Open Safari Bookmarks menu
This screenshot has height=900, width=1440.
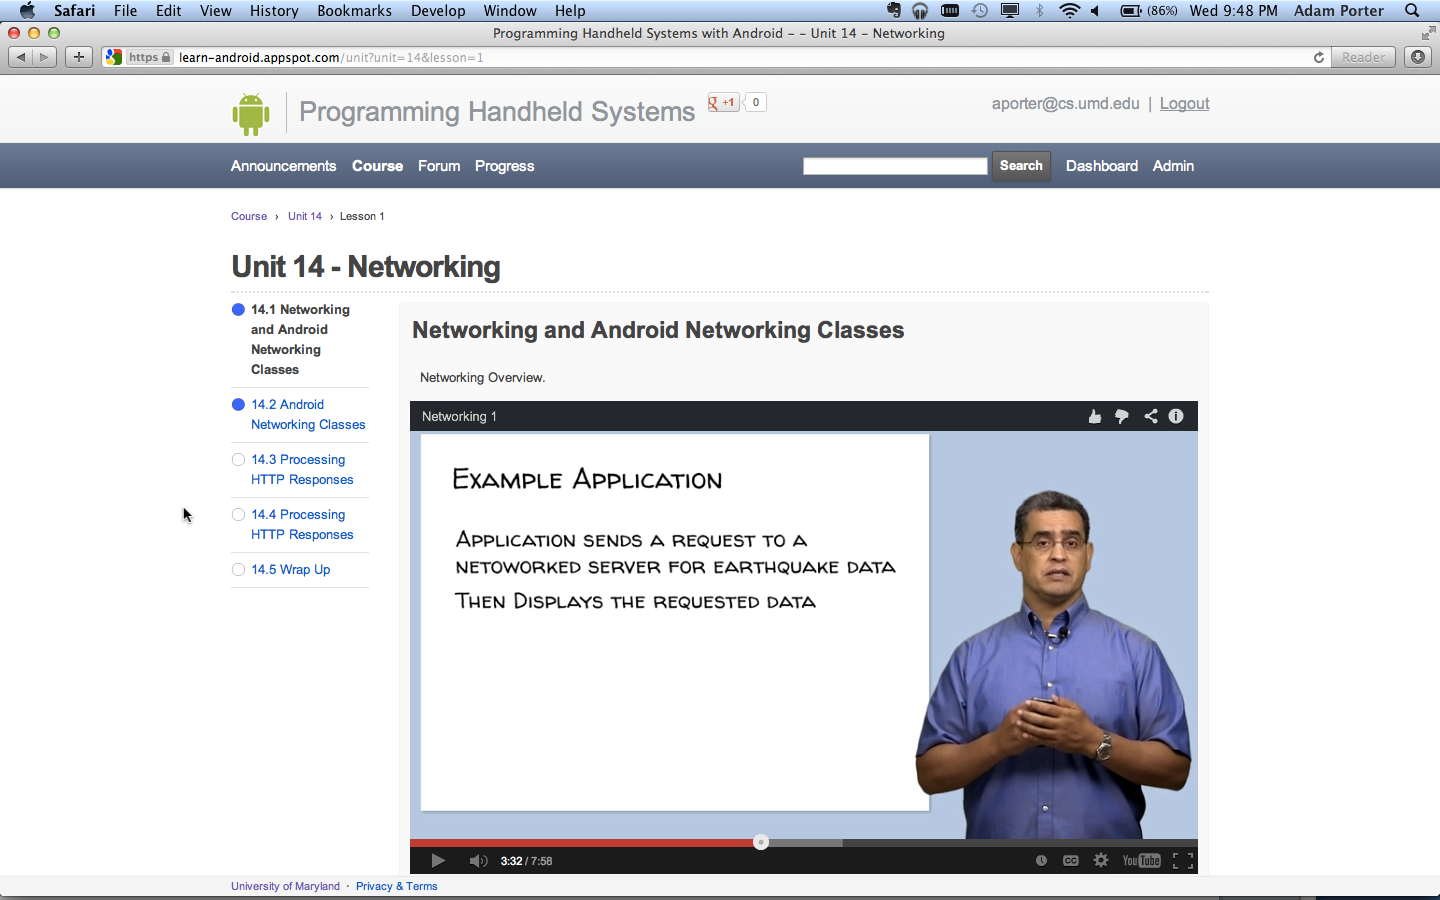click(354, 11)
